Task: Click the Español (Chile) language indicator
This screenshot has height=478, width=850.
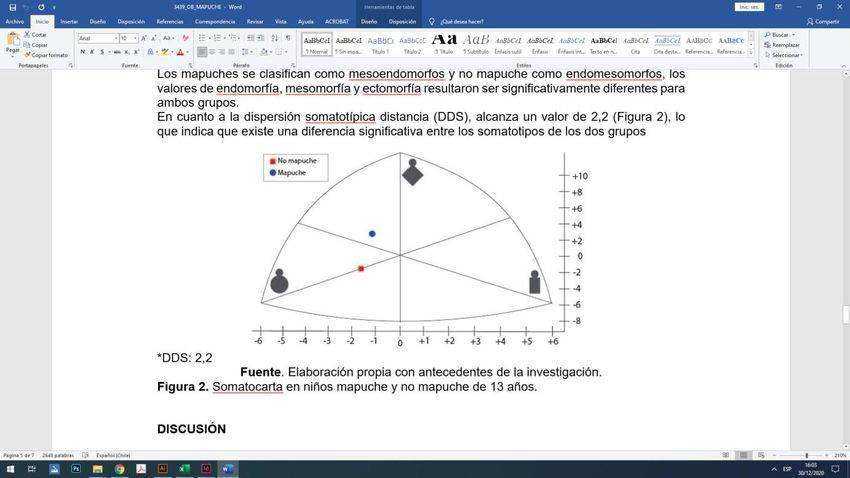Action: point(113,455)
